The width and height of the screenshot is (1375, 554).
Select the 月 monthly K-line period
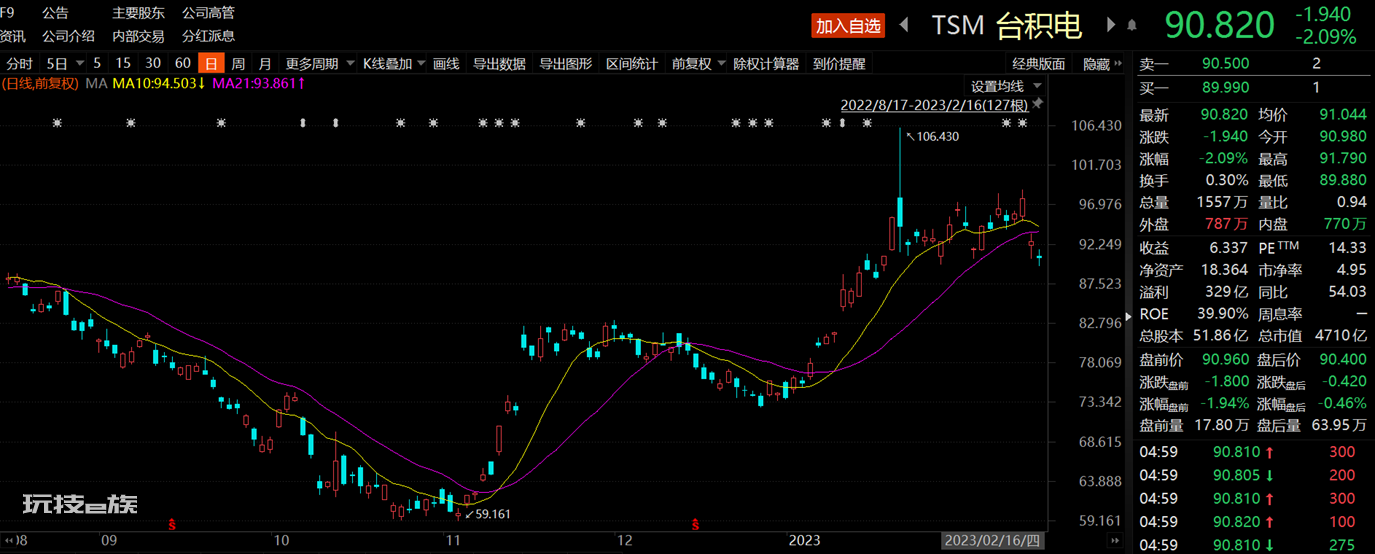(265, 64)
